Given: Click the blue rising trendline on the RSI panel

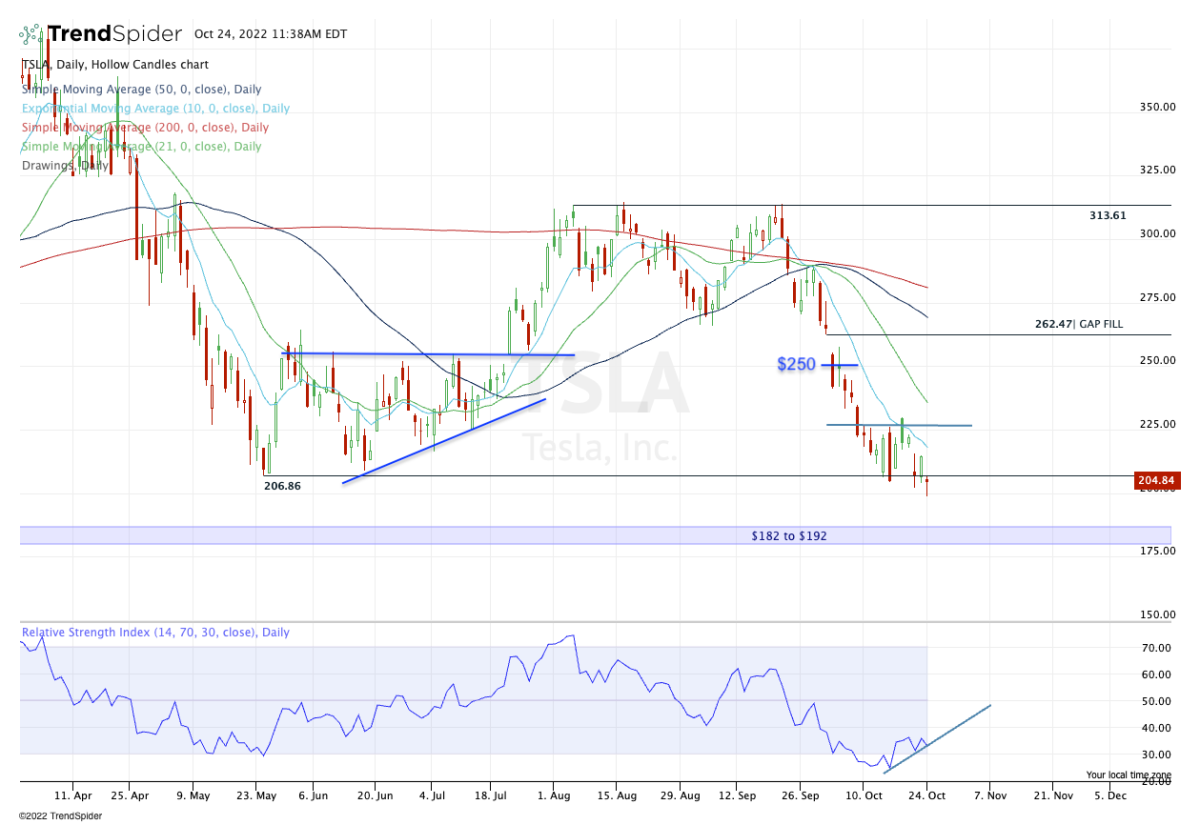Looking at the screenshot, I should tap(937, 739).
